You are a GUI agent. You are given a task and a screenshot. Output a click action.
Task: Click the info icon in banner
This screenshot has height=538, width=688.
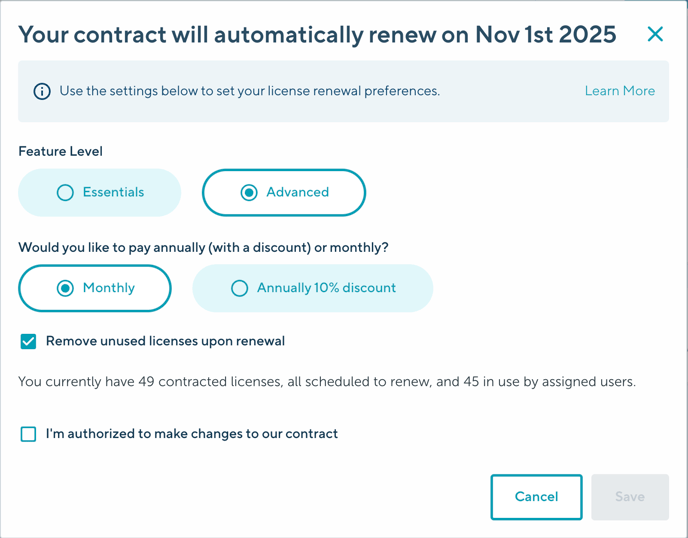pyautogui.click(x=42, y=91)
